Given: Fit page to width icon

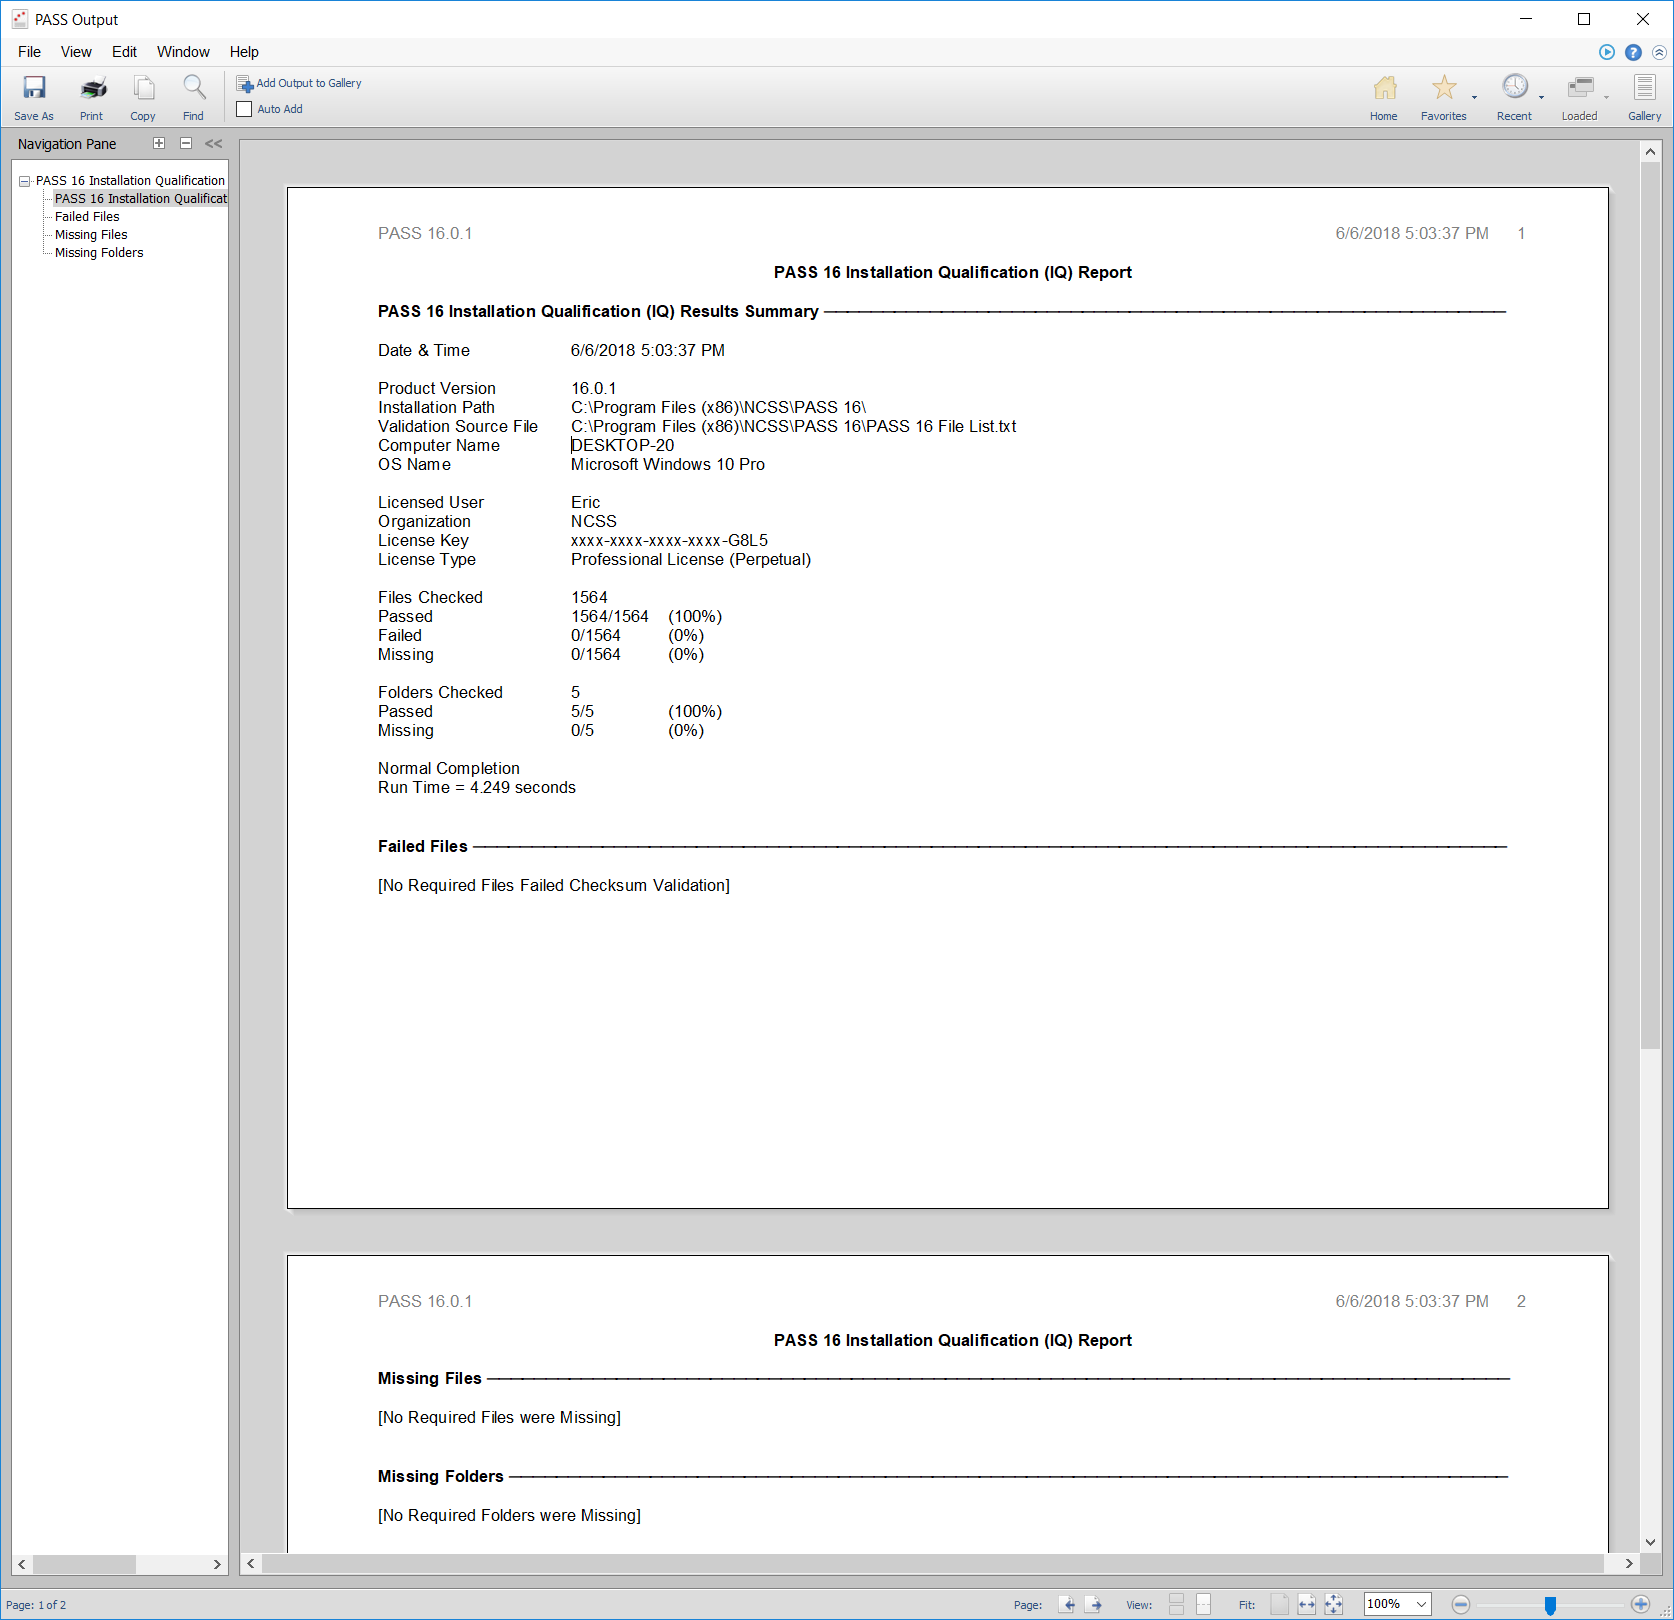Looking at the screenshot, I should pos(1307,1604).
